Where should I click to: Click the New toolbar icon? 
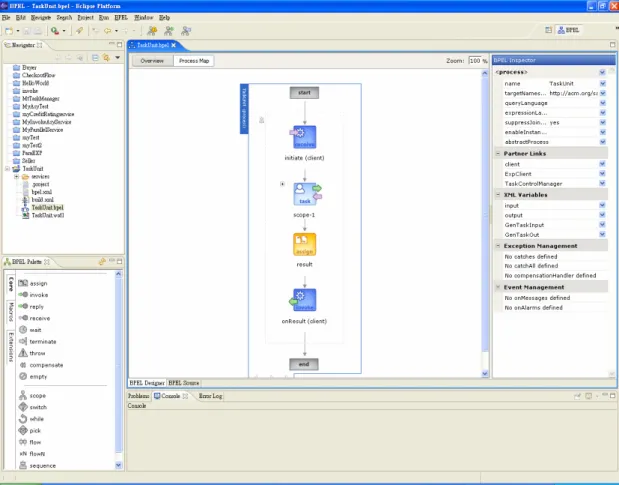point(9,31)
